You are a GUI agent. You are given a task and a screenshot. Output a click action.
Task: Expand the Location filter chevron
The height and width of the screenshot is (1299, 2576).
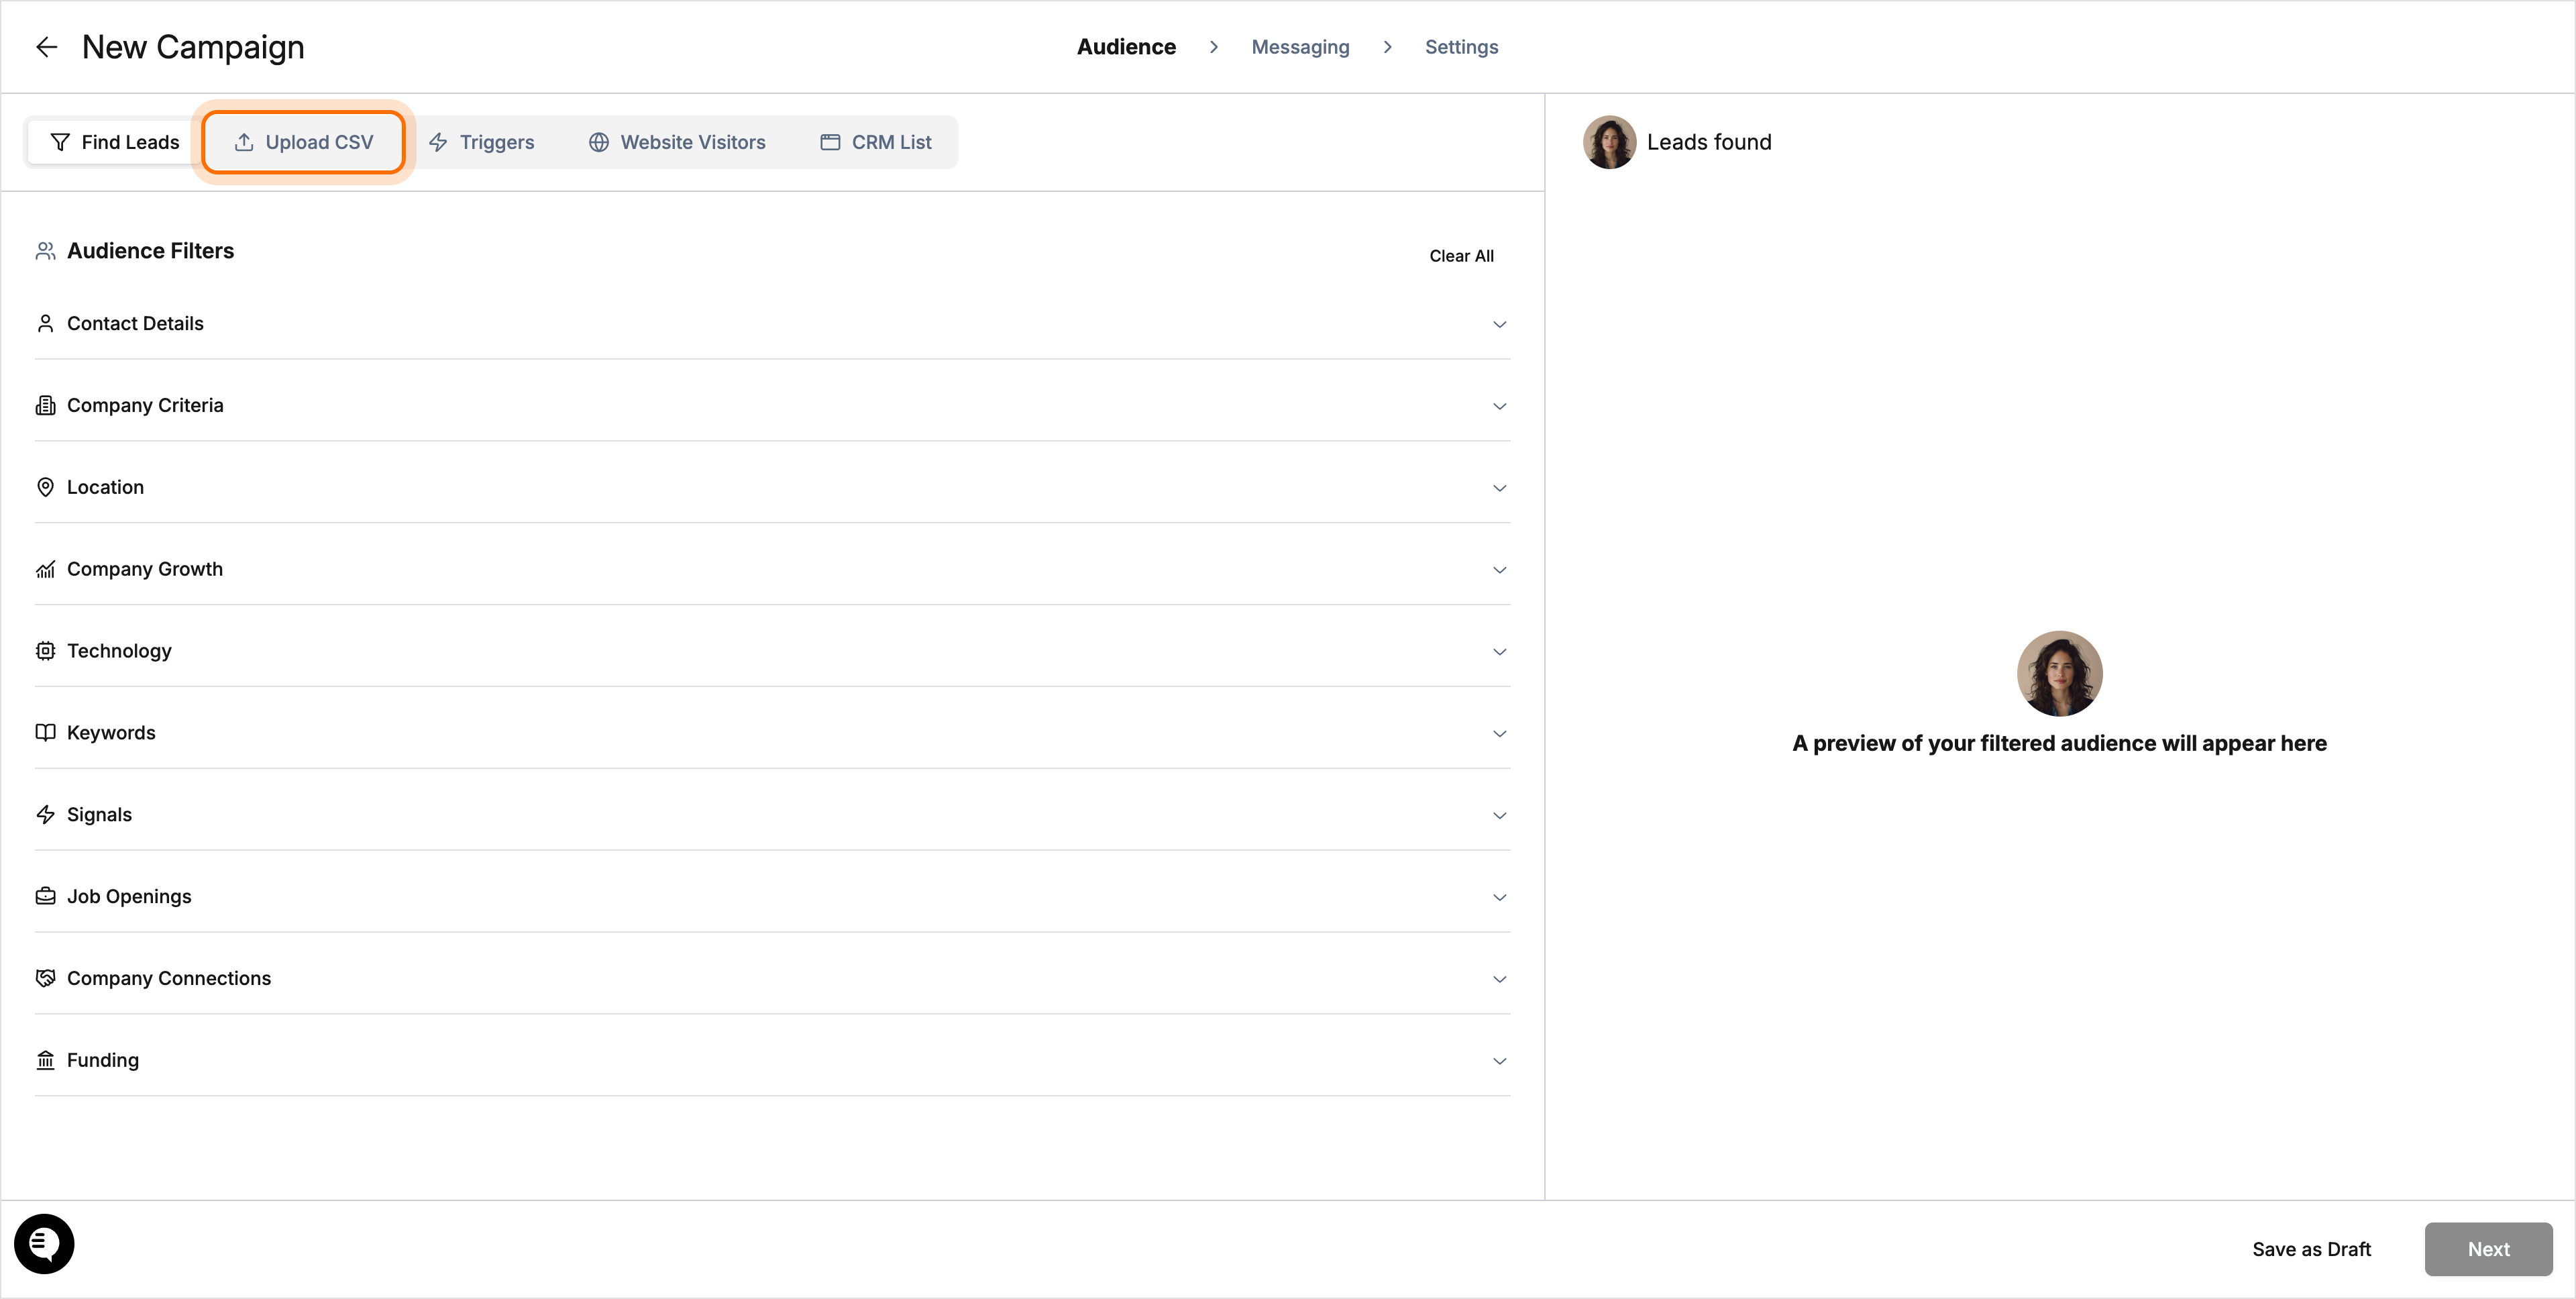coord(1499,488)
